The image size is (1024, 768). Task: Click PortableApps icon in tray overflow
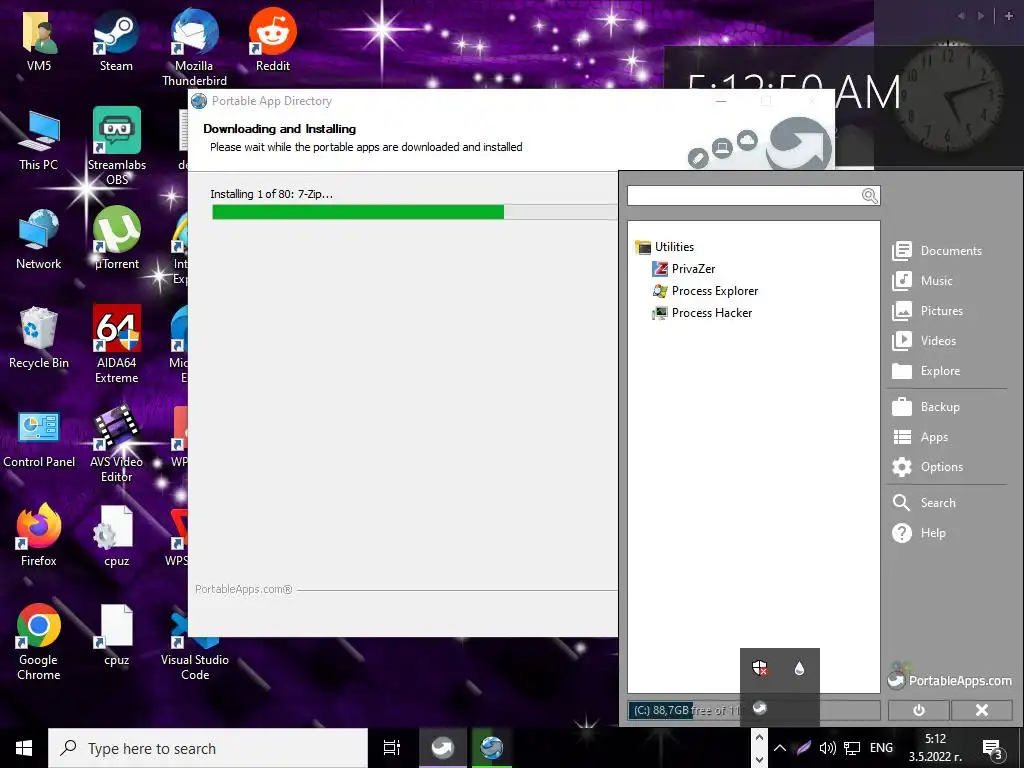pos(760,708)
